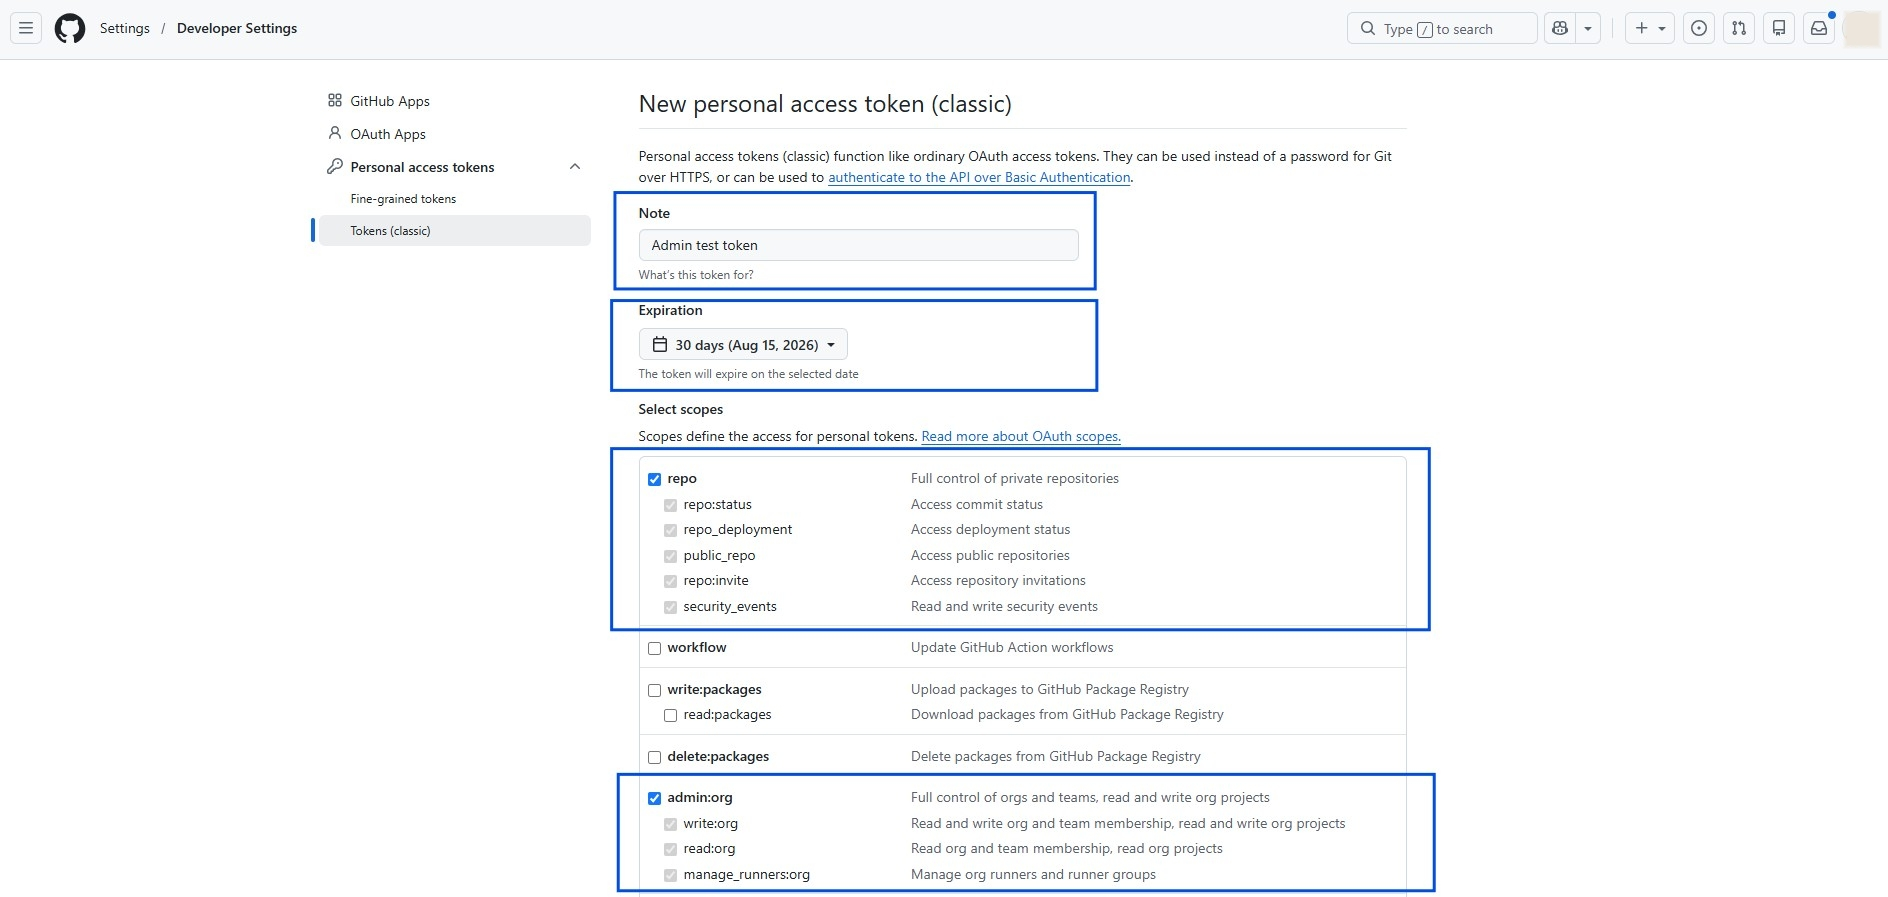Select Personal access tokens sidebar item
The image size is (1888, 897).
click(x=422, y=167)
